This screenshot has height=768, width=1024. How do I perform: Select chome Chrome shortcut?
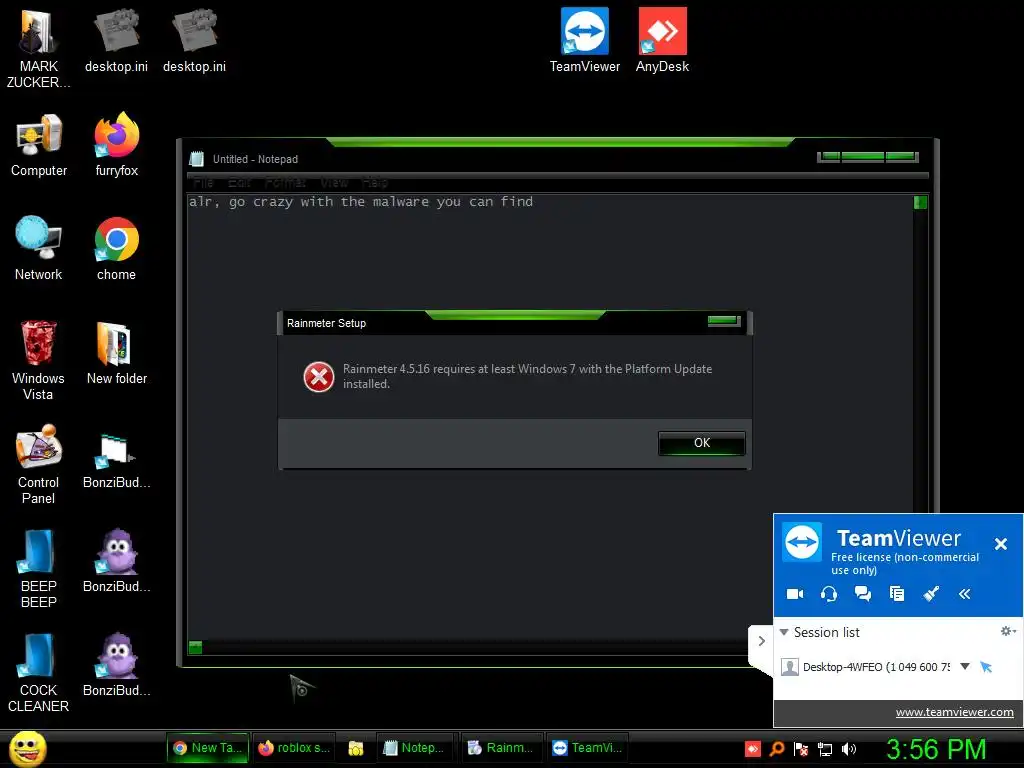pyautogui.click(x=116, y=249)
